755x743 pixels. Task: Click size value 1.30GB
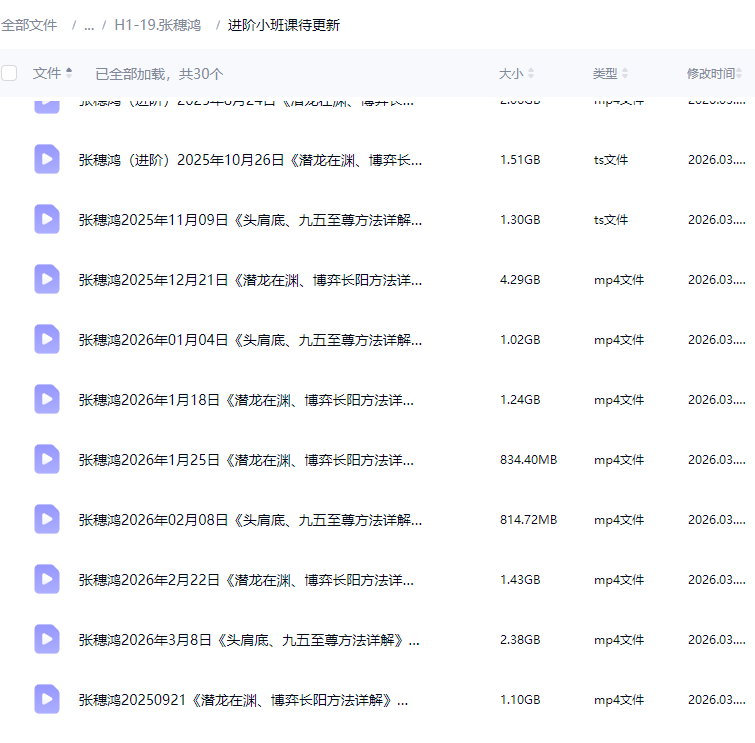[x=520, y=220]
